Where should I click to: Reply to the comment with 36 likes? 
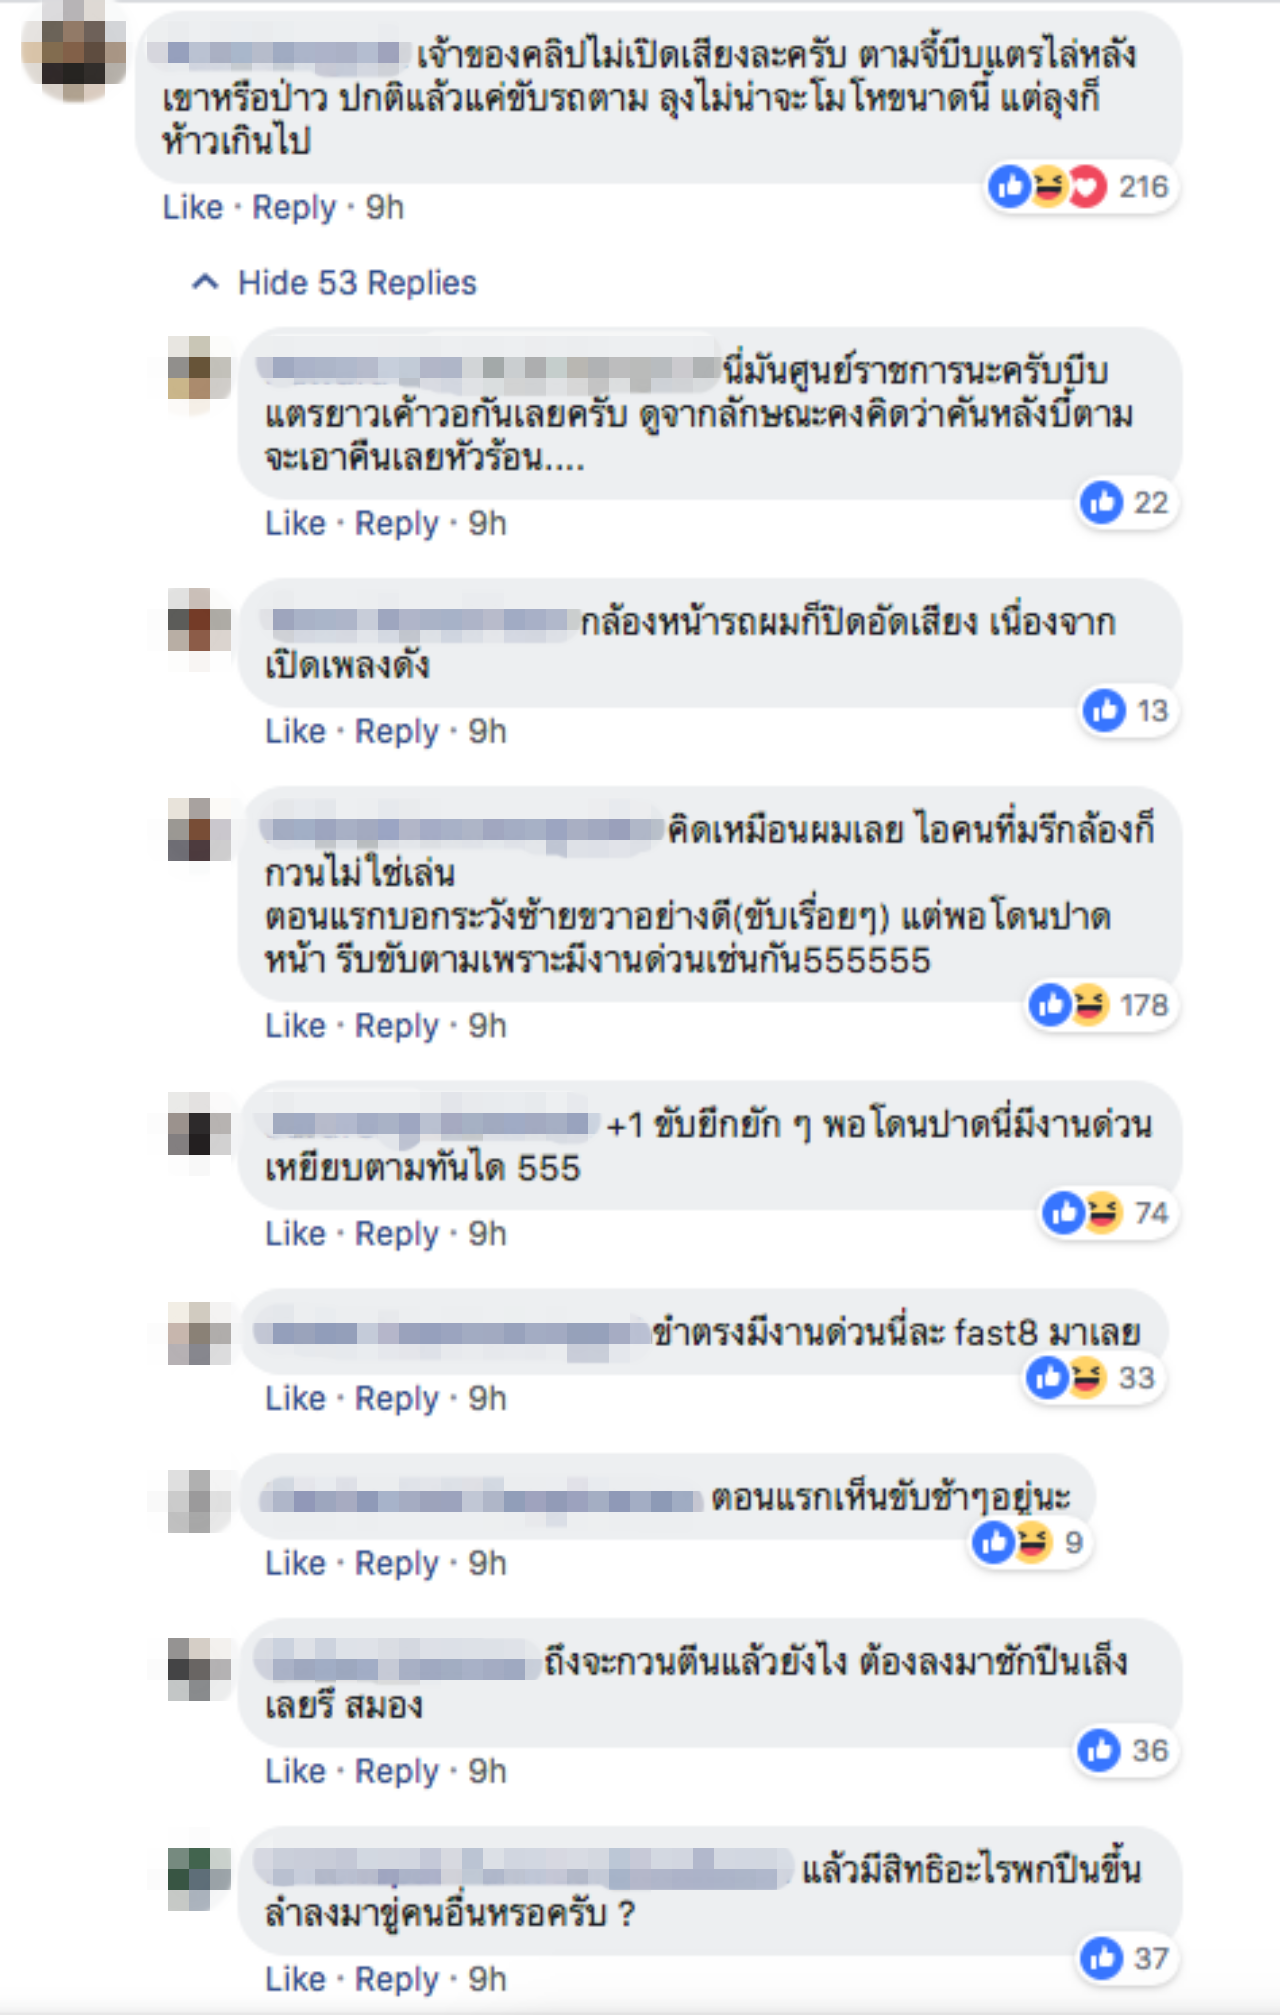[x=397, y=1771]
